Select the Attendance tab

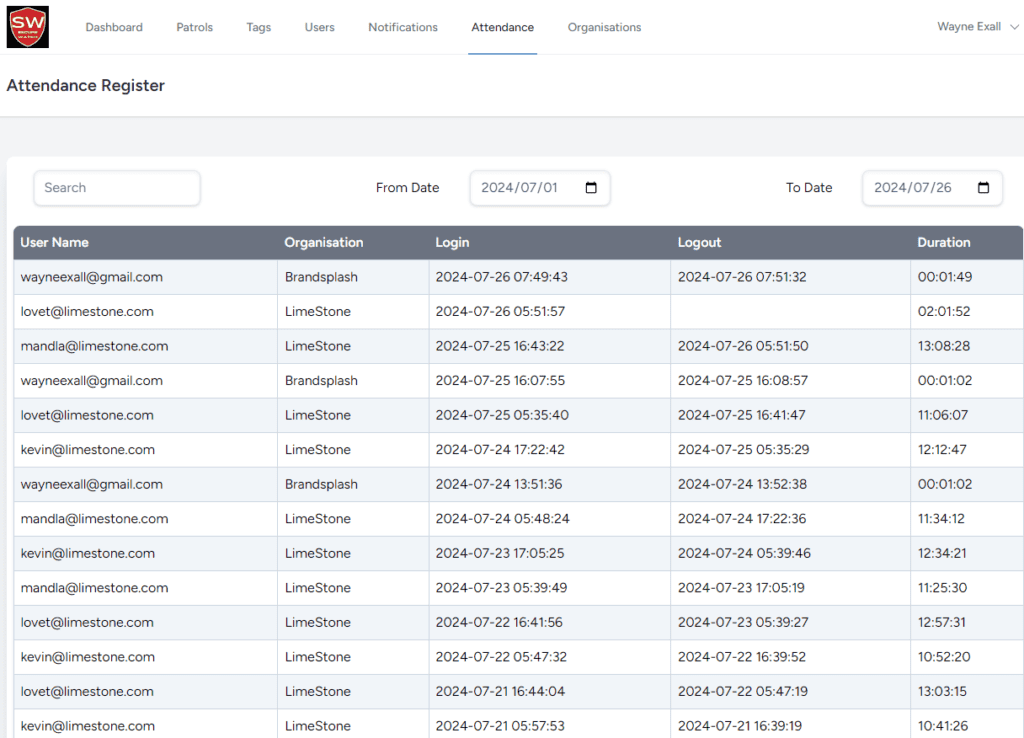(502, 27)
